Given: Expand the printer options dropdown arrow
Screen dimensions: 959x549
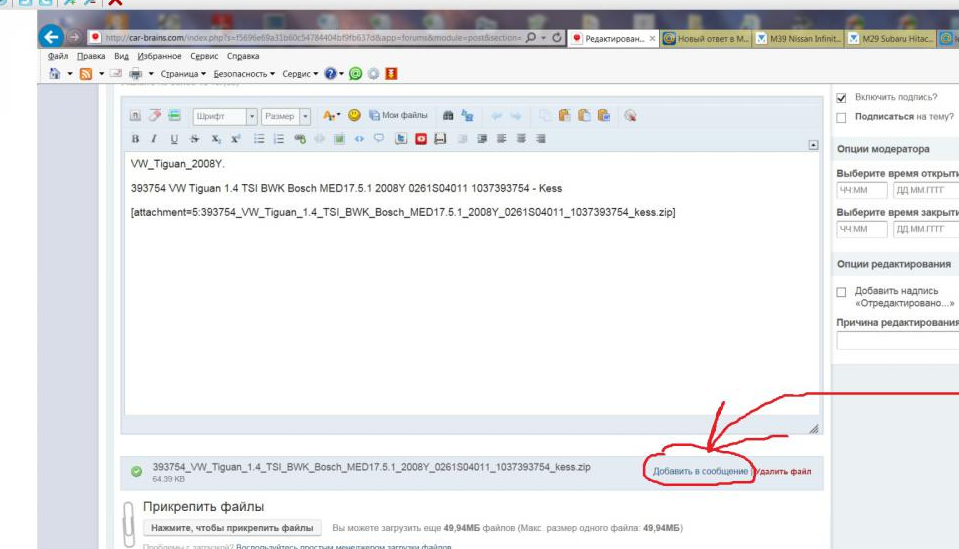Looking at the screenshot, I should click(151, 73).
